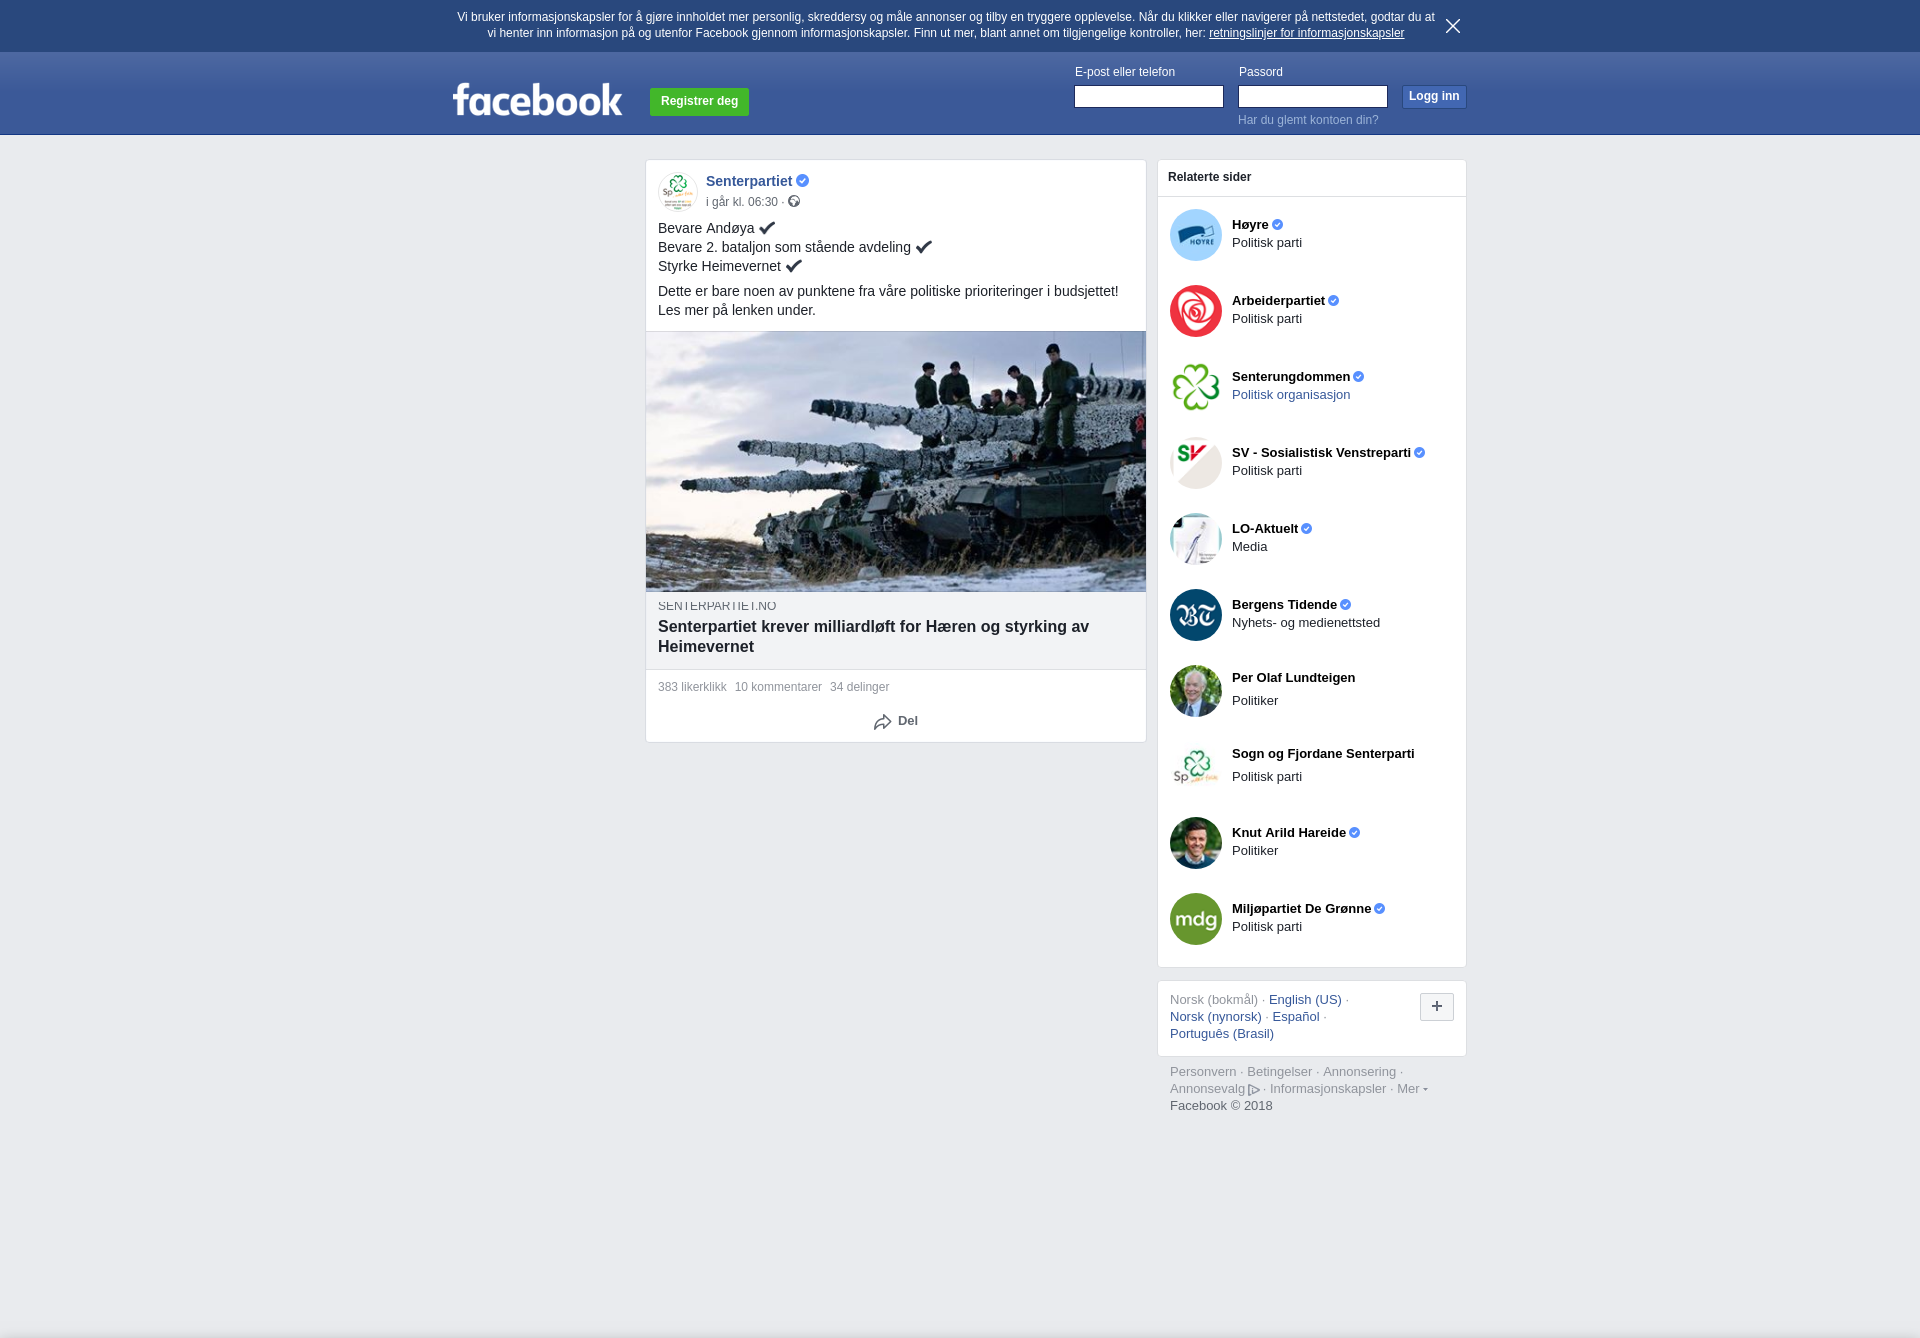Open Miljøpartiet De Grønne page link
This screenshot has height=1338, width=1920.
coord(1301,909)
